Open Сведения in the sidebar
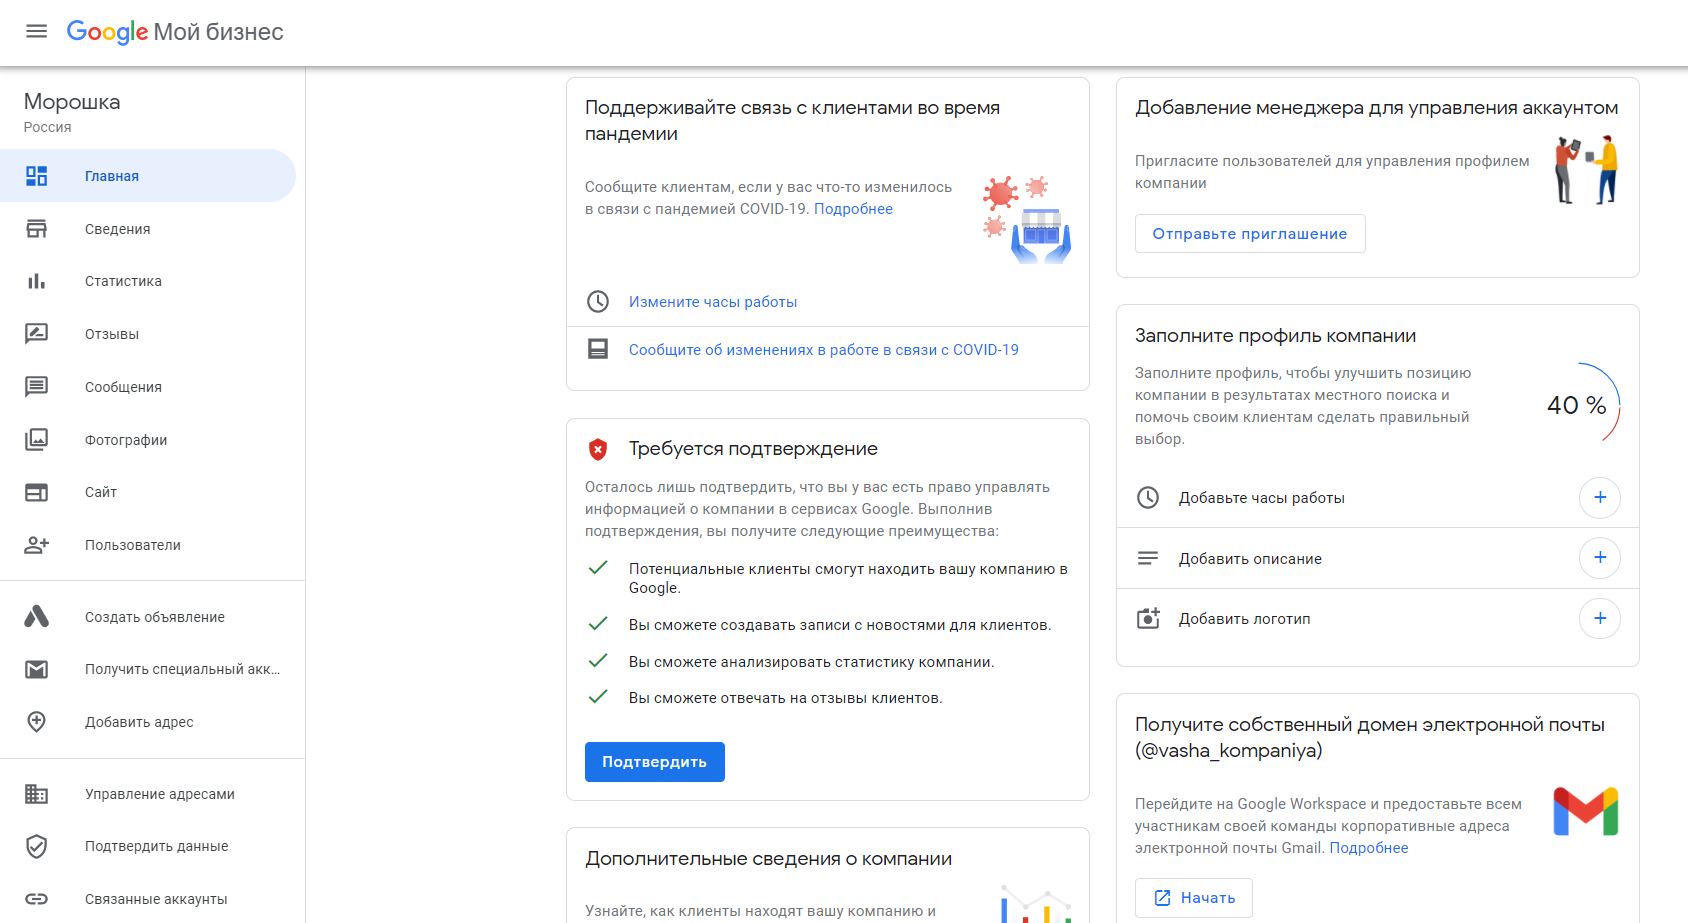 148,229
